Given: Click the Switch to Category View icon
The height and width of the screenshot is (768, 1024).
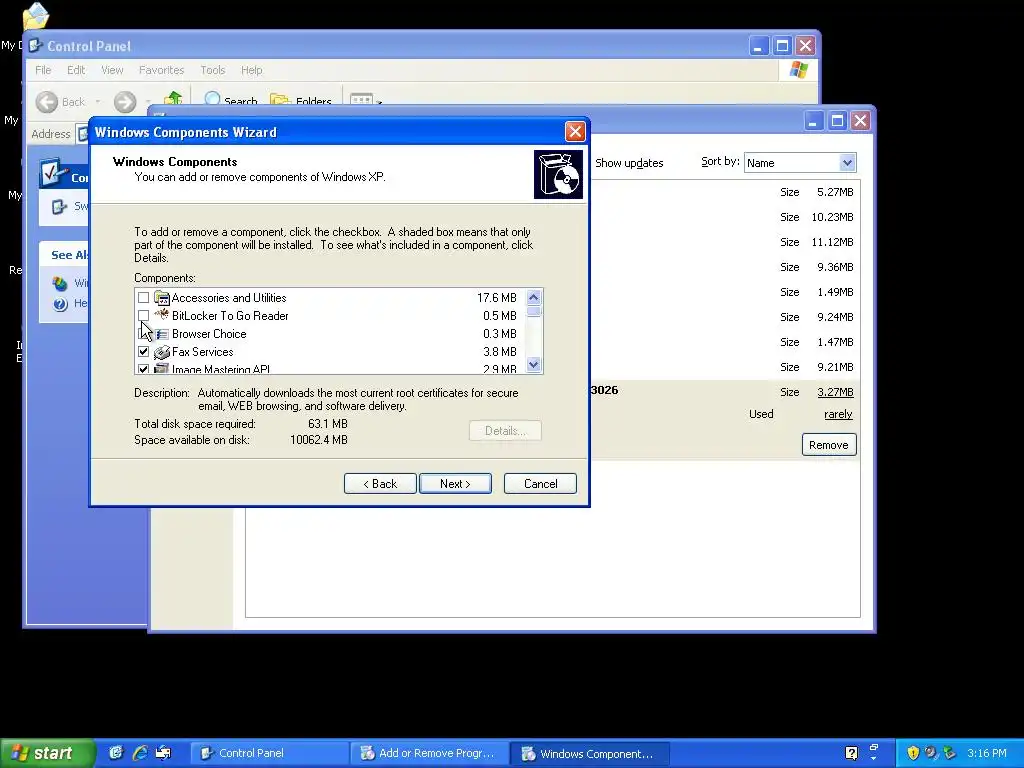Looking at the screenshot, I should pyautogui.click(x=59, y=206).
